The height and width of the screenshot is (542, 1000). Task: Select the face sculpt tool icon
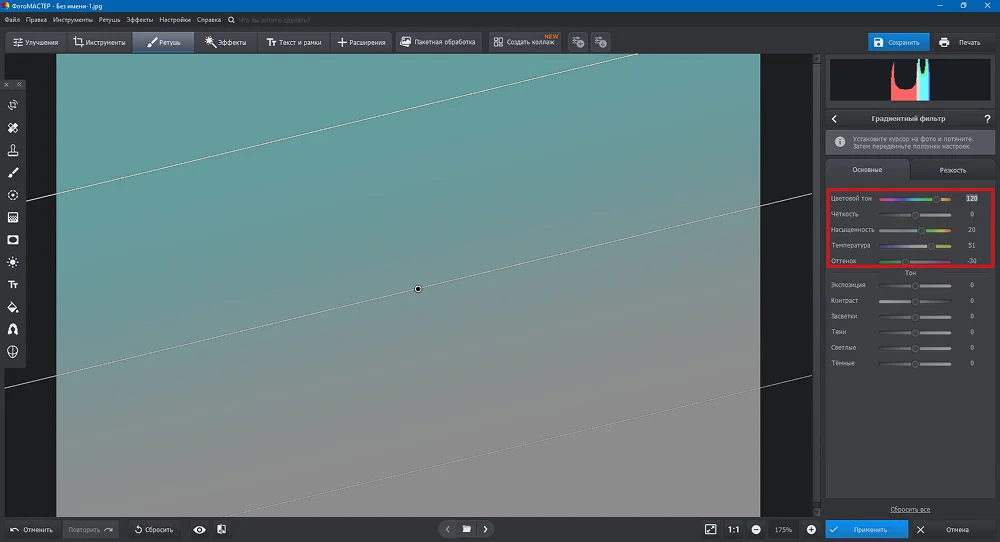13,352
